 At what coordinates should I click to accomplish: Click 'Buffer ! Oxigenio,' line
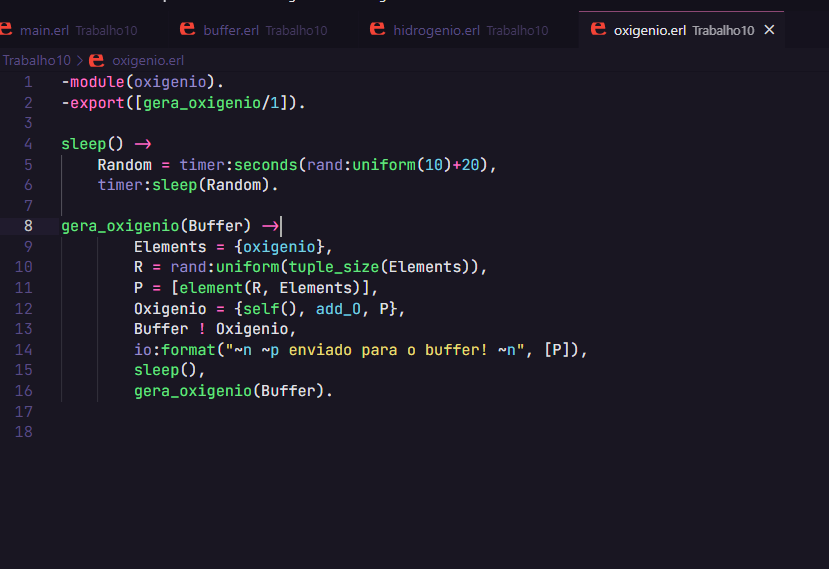(x=215, y=329)
